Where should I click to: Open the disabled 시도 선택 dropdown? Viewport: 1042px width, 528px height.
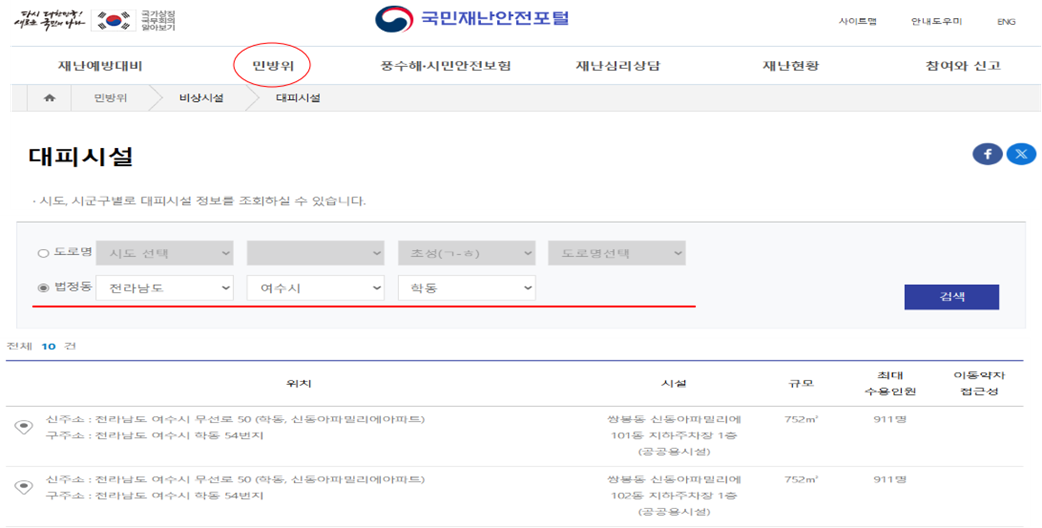[165, 253]
